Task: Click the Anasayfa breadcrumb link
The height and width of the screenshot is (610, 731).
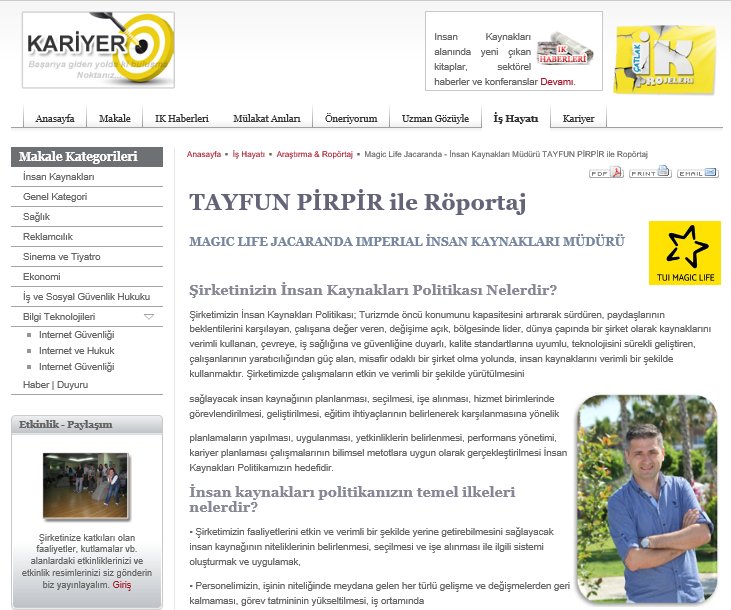Action: (x=204, y=154)
